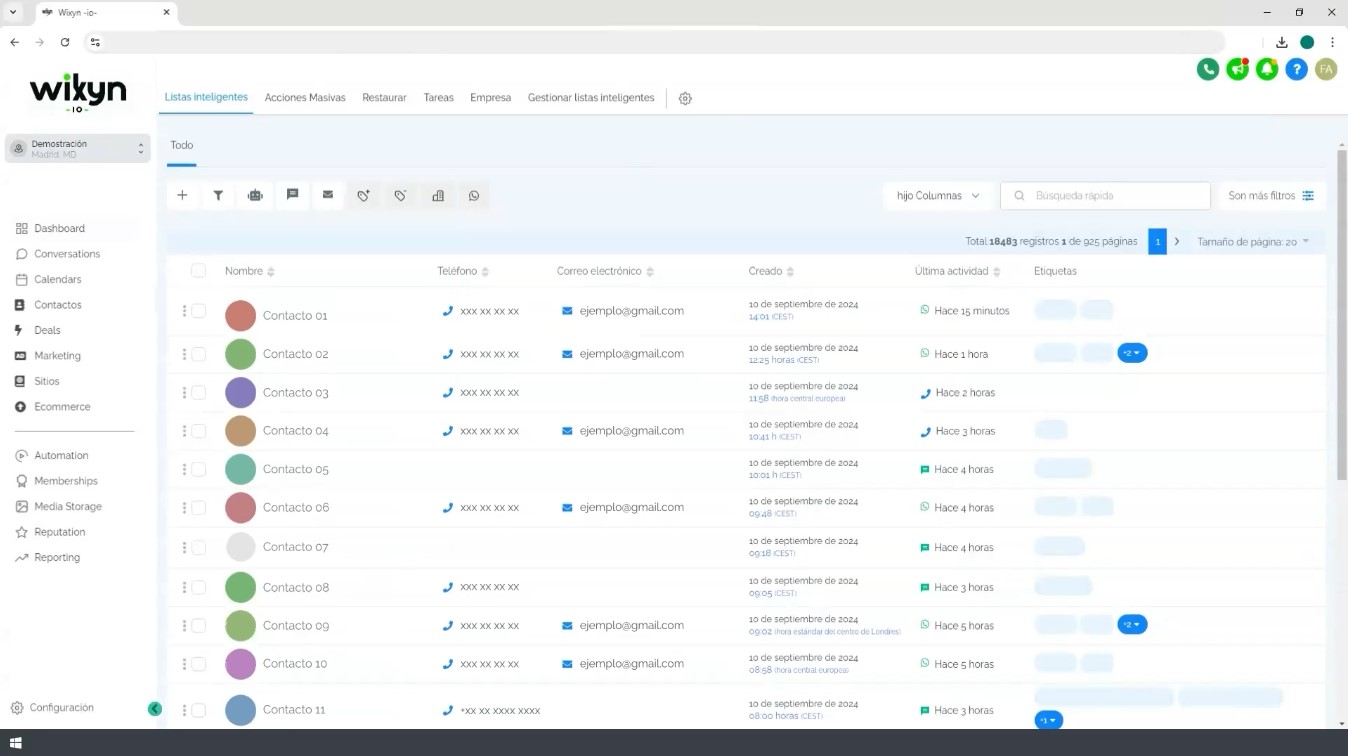The height and width of the screenshot is (756, 1348).
Task: Check the box for Contacto 10
Action: point(199,664)
